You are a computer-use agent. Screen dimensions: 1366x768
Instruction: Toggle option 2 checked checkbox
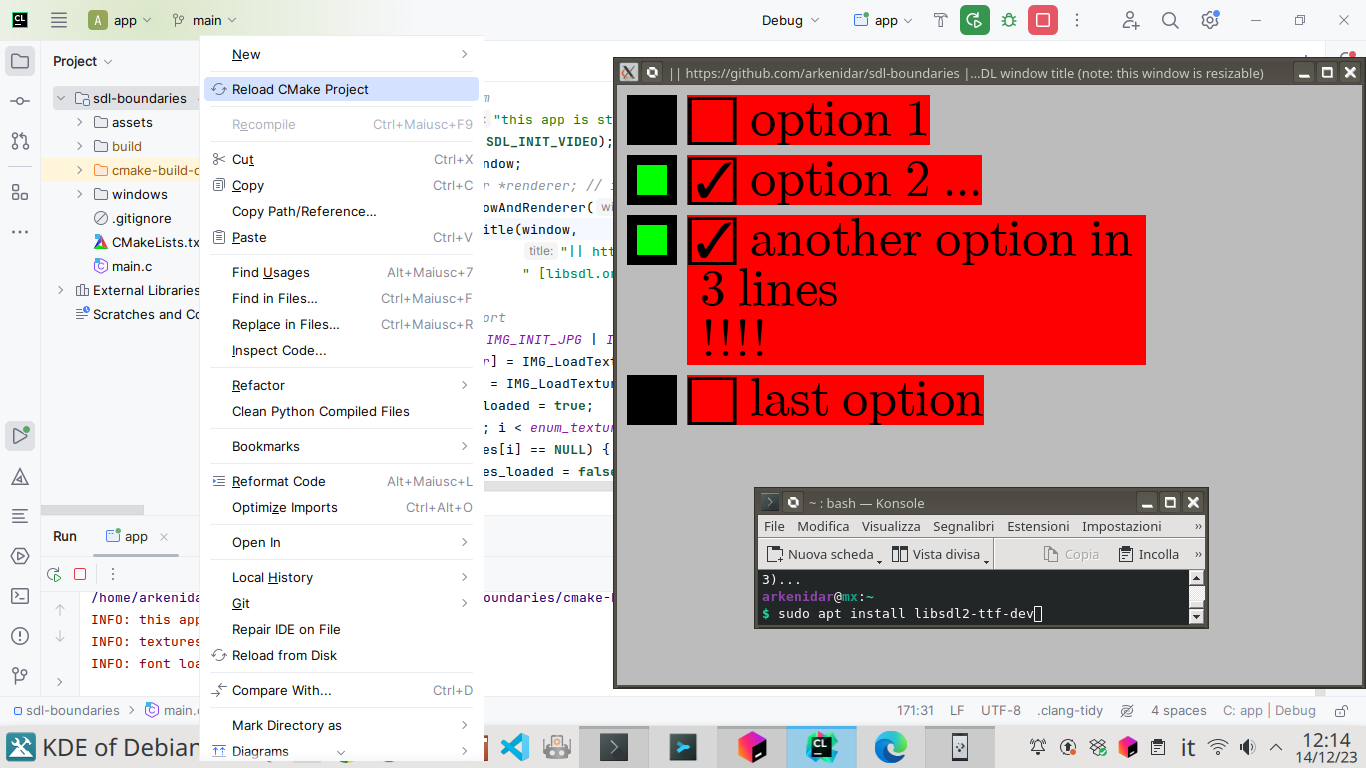pos(712,180)
